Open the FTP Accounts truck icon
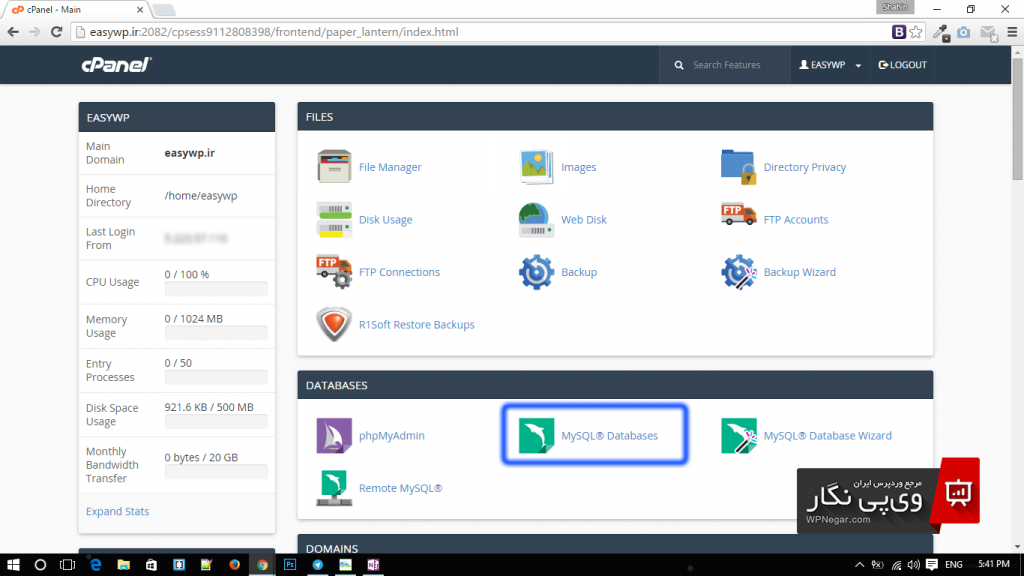Viewport: 1024px width, 576px height. pos(739,215)
